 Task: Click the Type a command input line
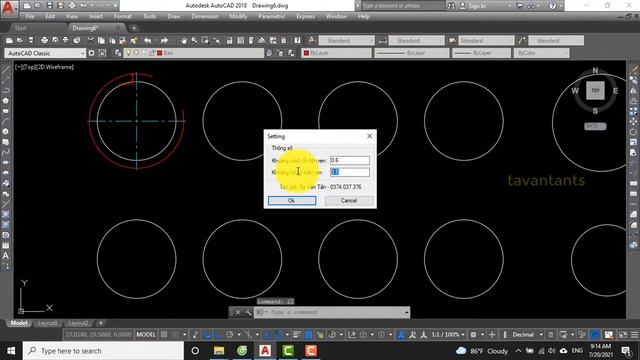click(x=331, y=312)
